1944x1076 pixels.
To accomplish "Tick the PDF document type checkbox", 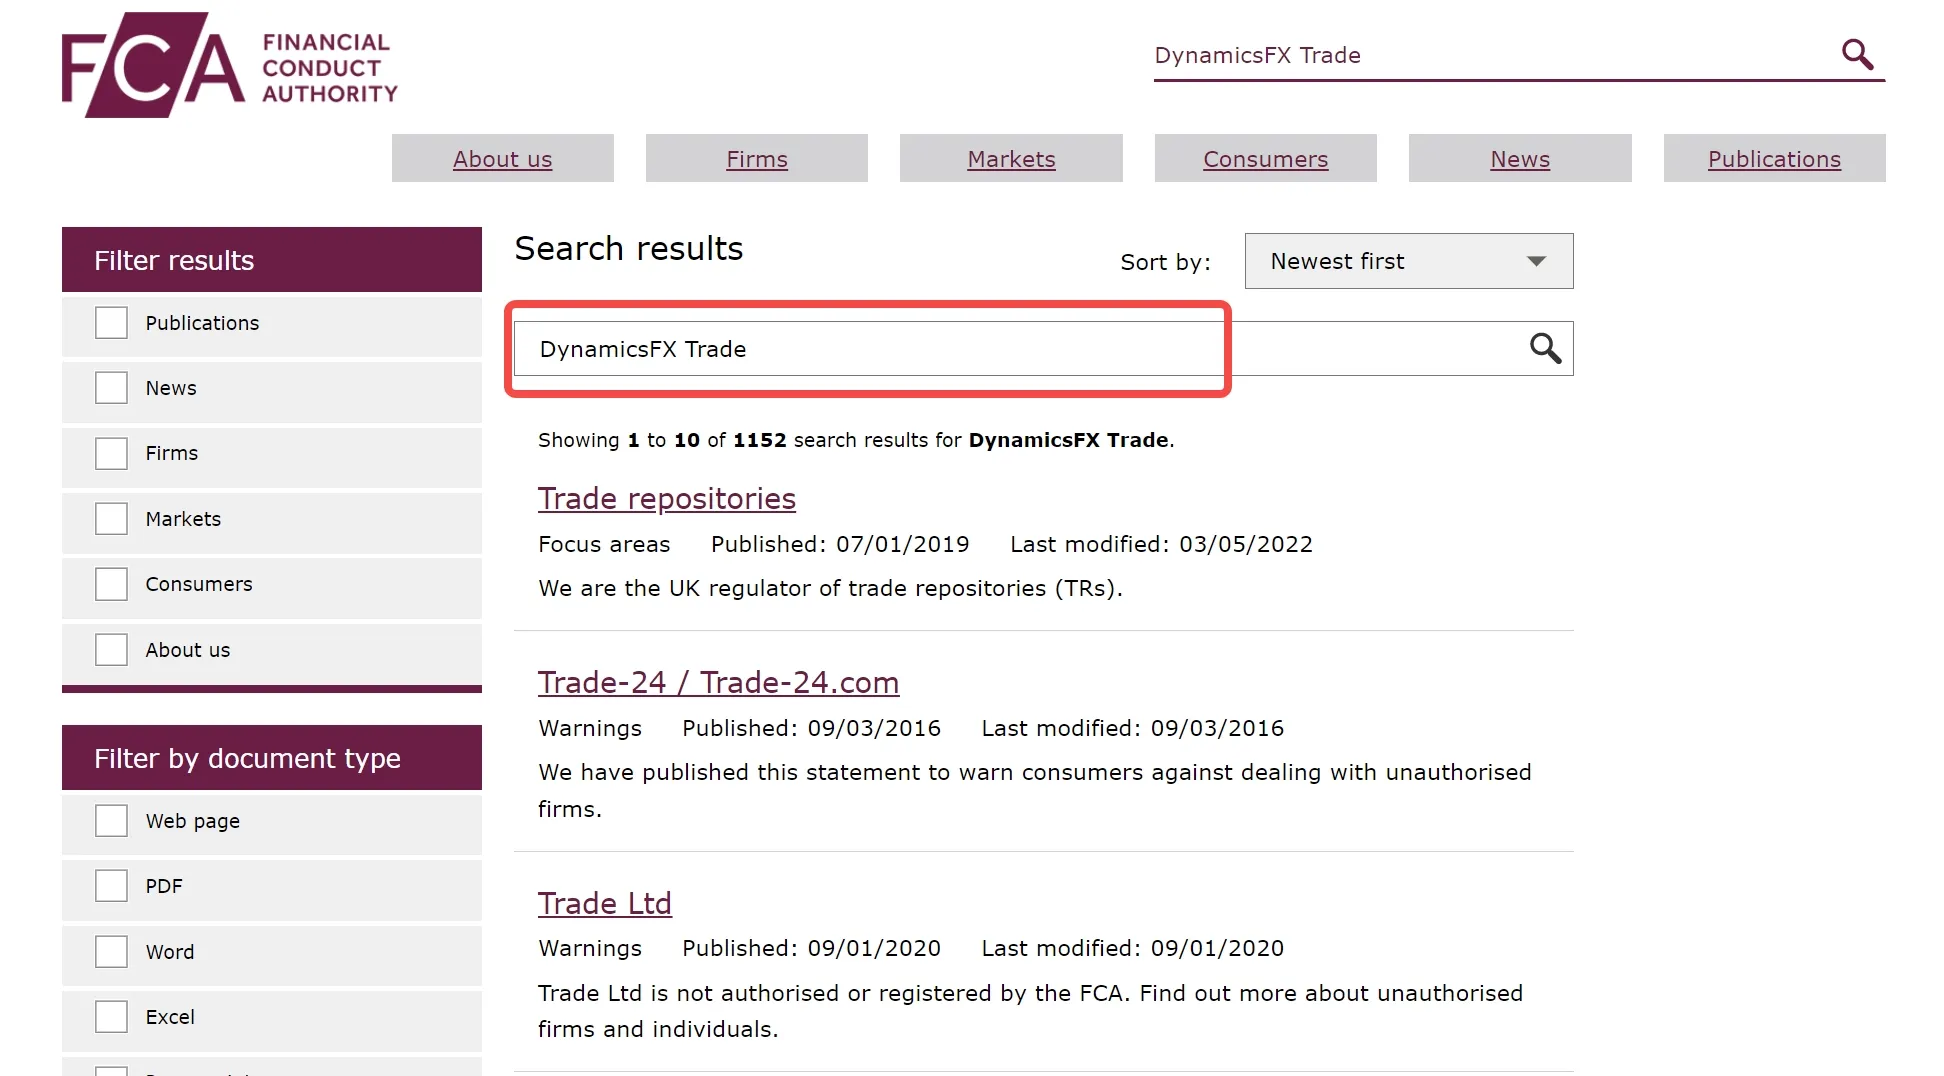I will (x=111, y=886).
